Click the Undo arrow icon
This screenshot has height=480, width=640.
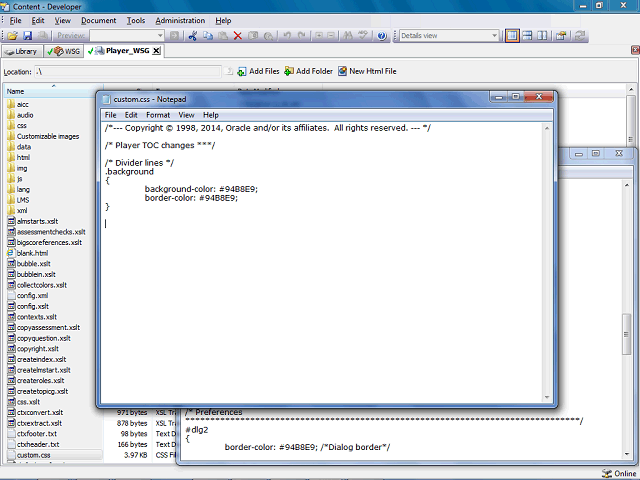click(x=287, y=36)
